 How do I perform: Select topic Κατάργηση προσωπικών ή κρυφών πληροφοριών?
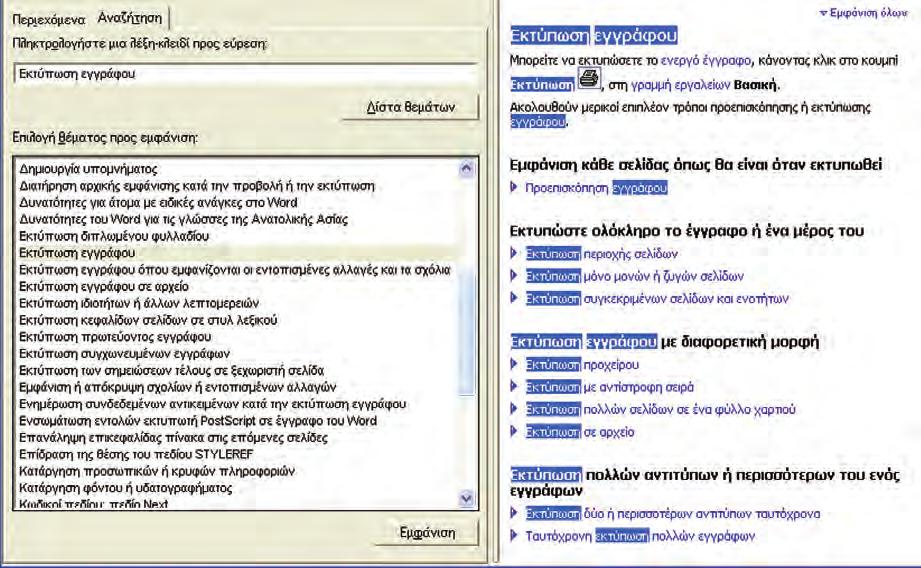[157, 471]
